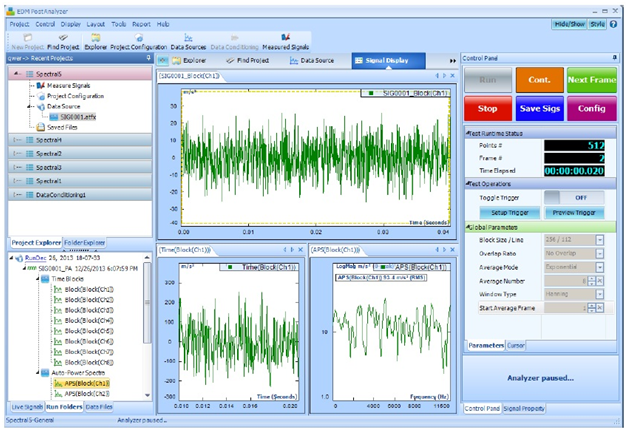Viewport: 628px width, 432px height.
Task: Collapse the Auto-Power Spectra node
Action: (38, 373)
